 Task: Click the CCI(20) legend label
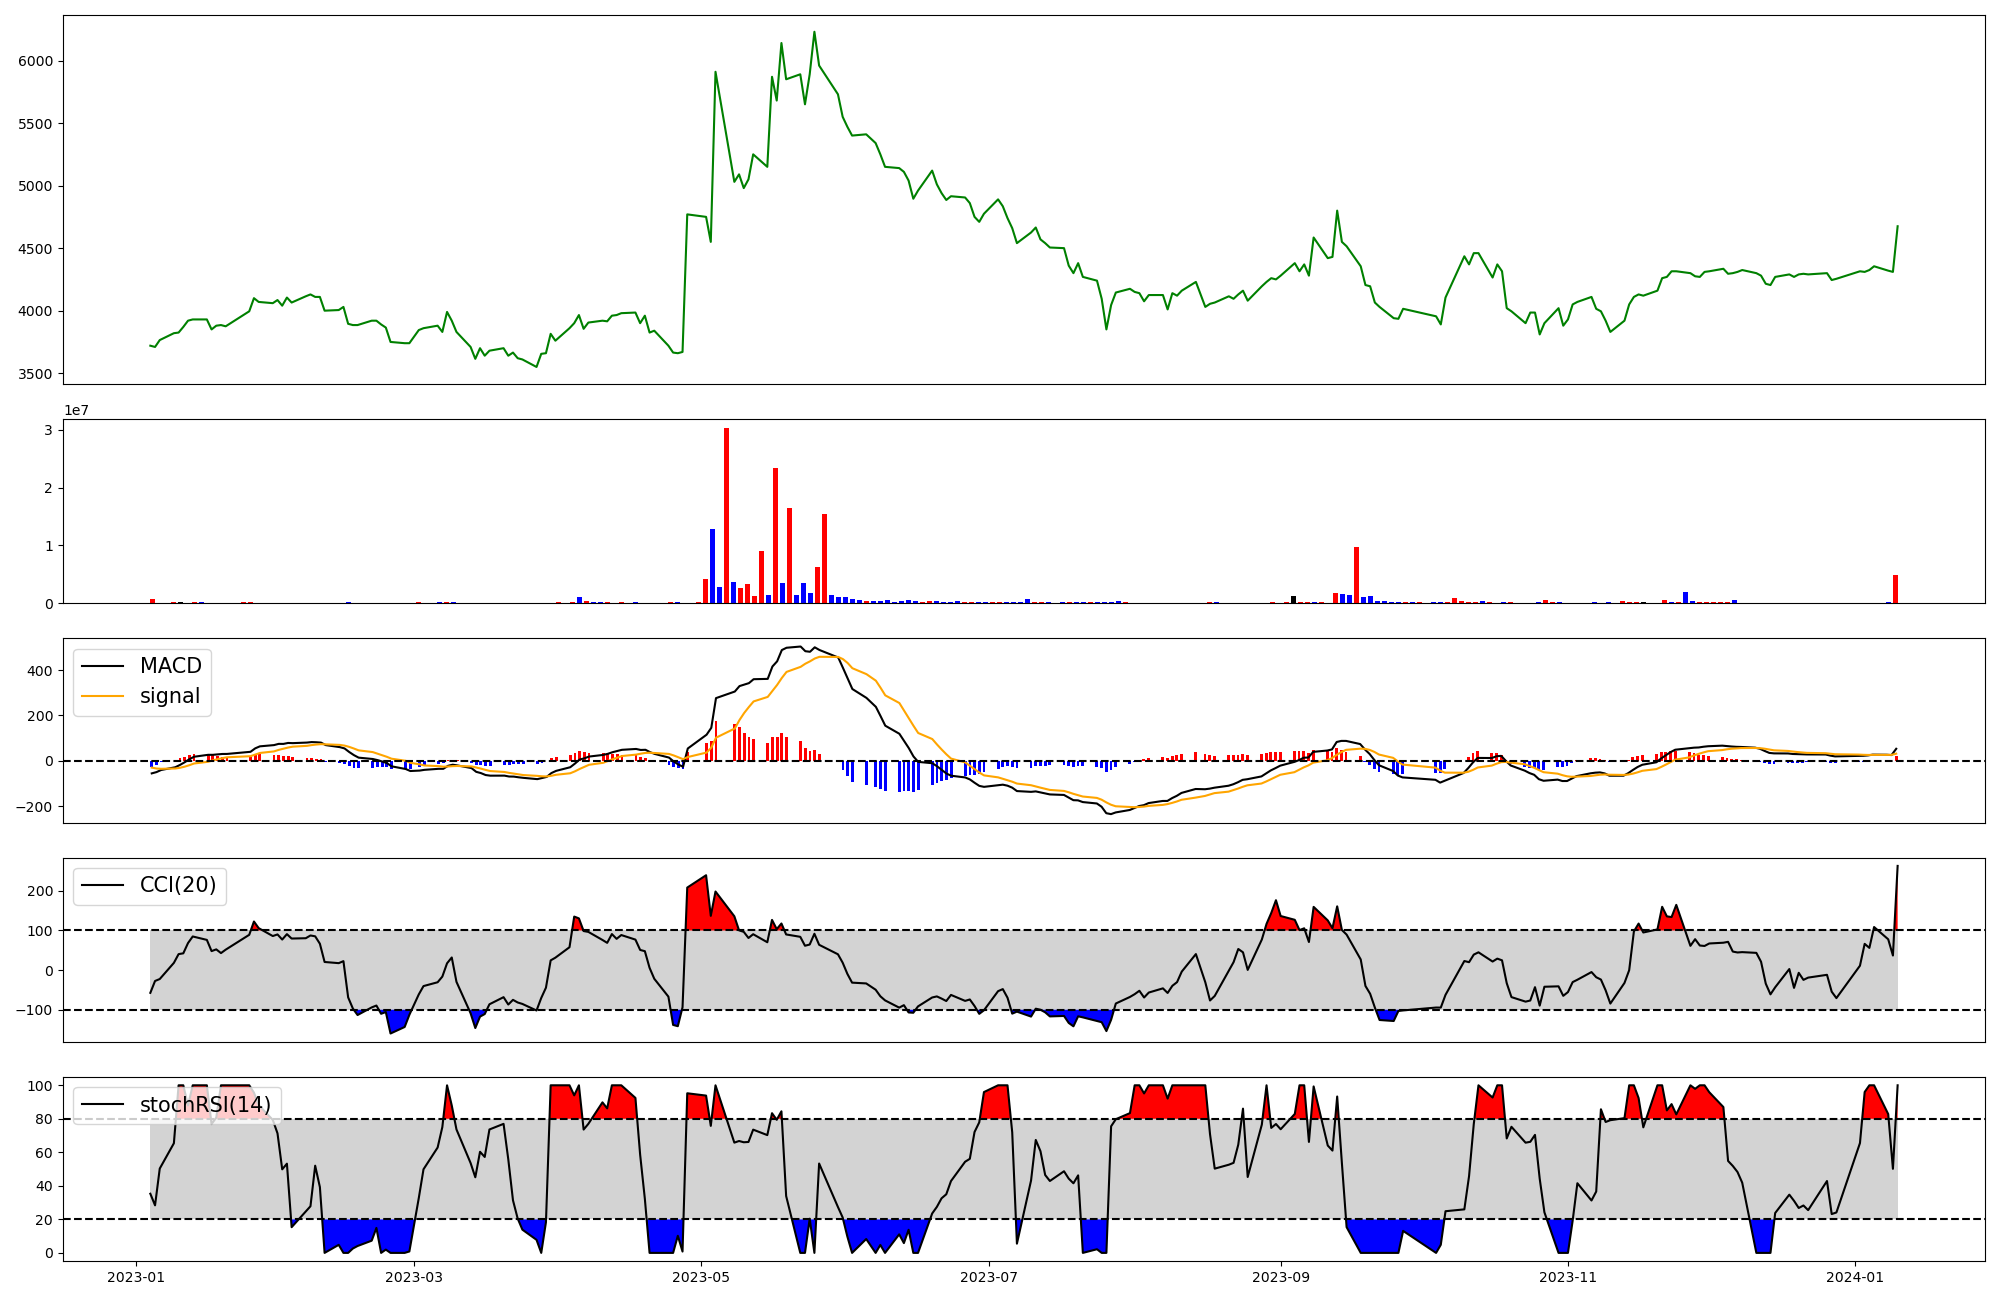[x=178, y=886]
